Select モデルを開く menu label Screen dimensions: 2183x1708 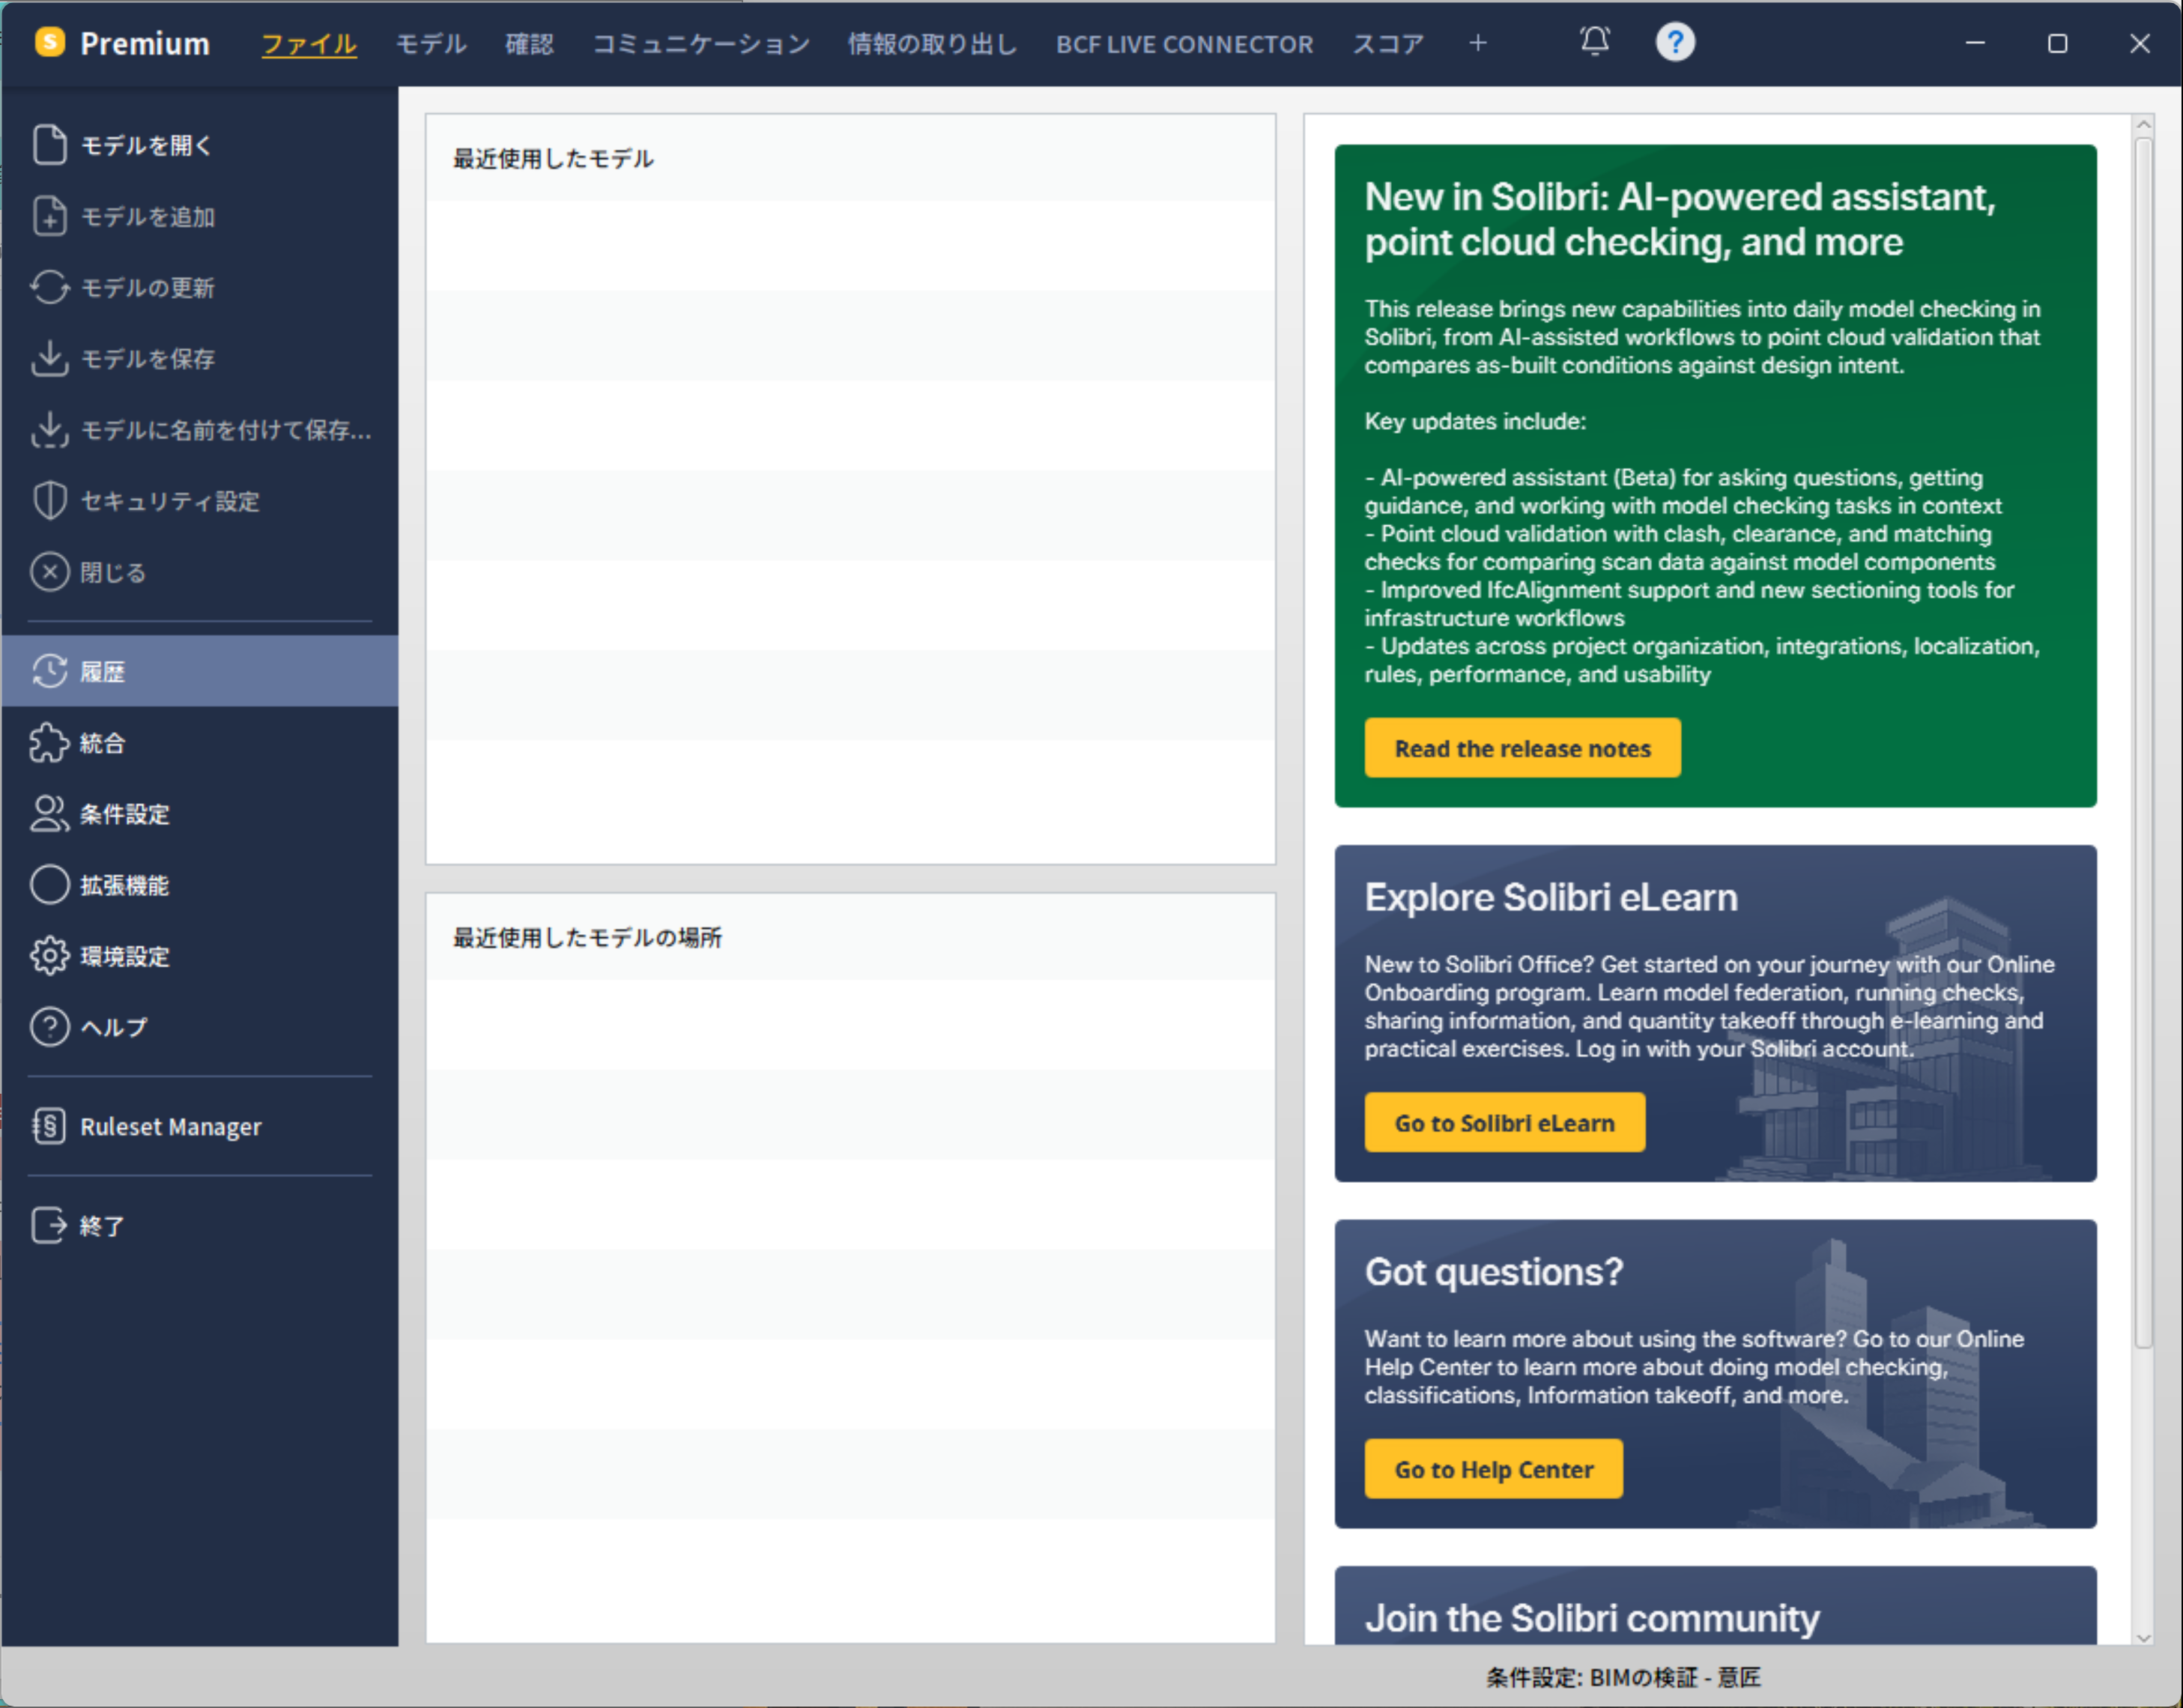coord(146,145)
